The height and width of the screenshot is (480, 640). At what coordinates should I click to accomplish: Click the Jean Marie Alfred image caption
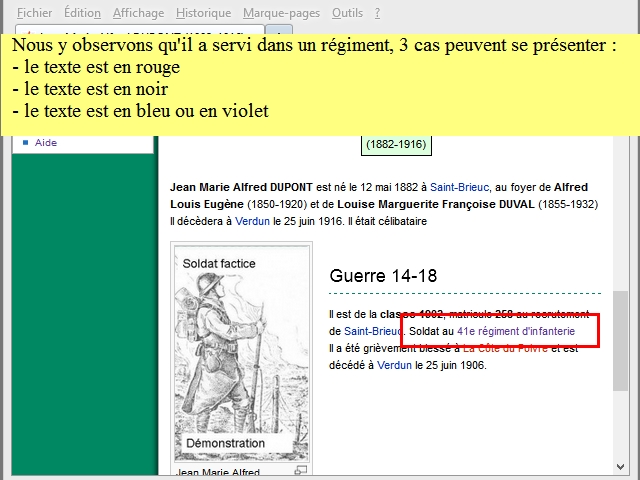point(218,472)
